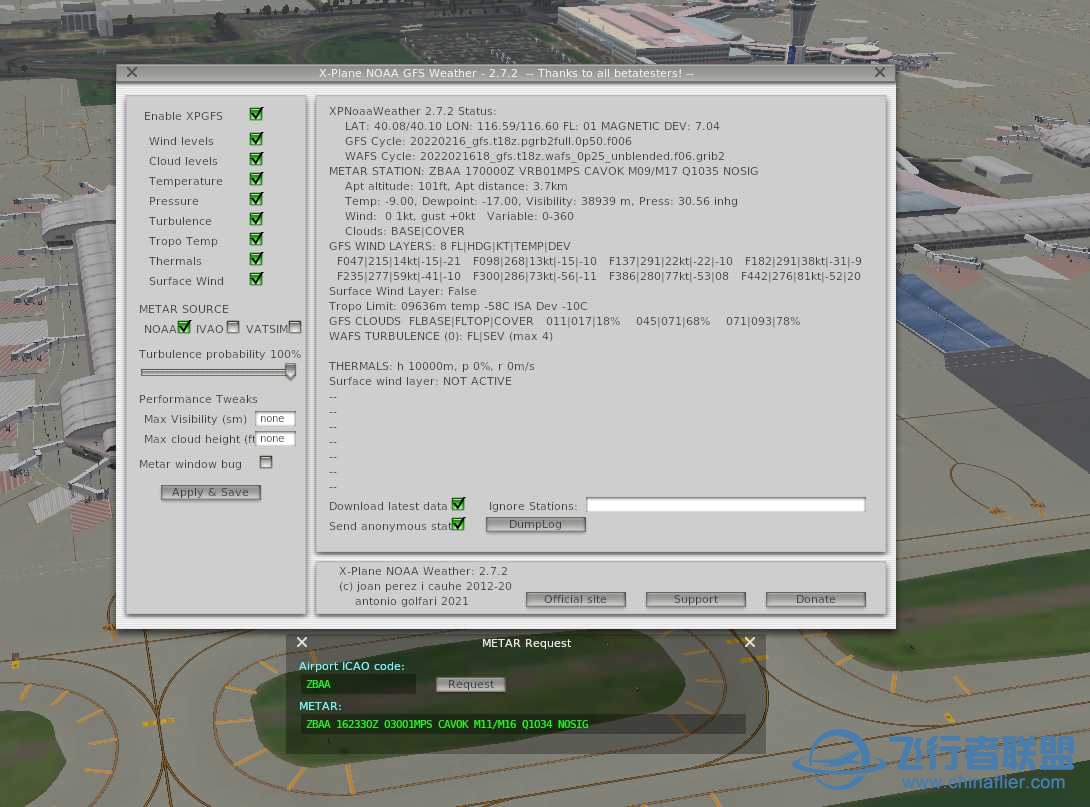Click 'Surface wind layer: NOT ACTIVE' text
Viewport: 1090px width, 807px height.
[x=420, y=381]
